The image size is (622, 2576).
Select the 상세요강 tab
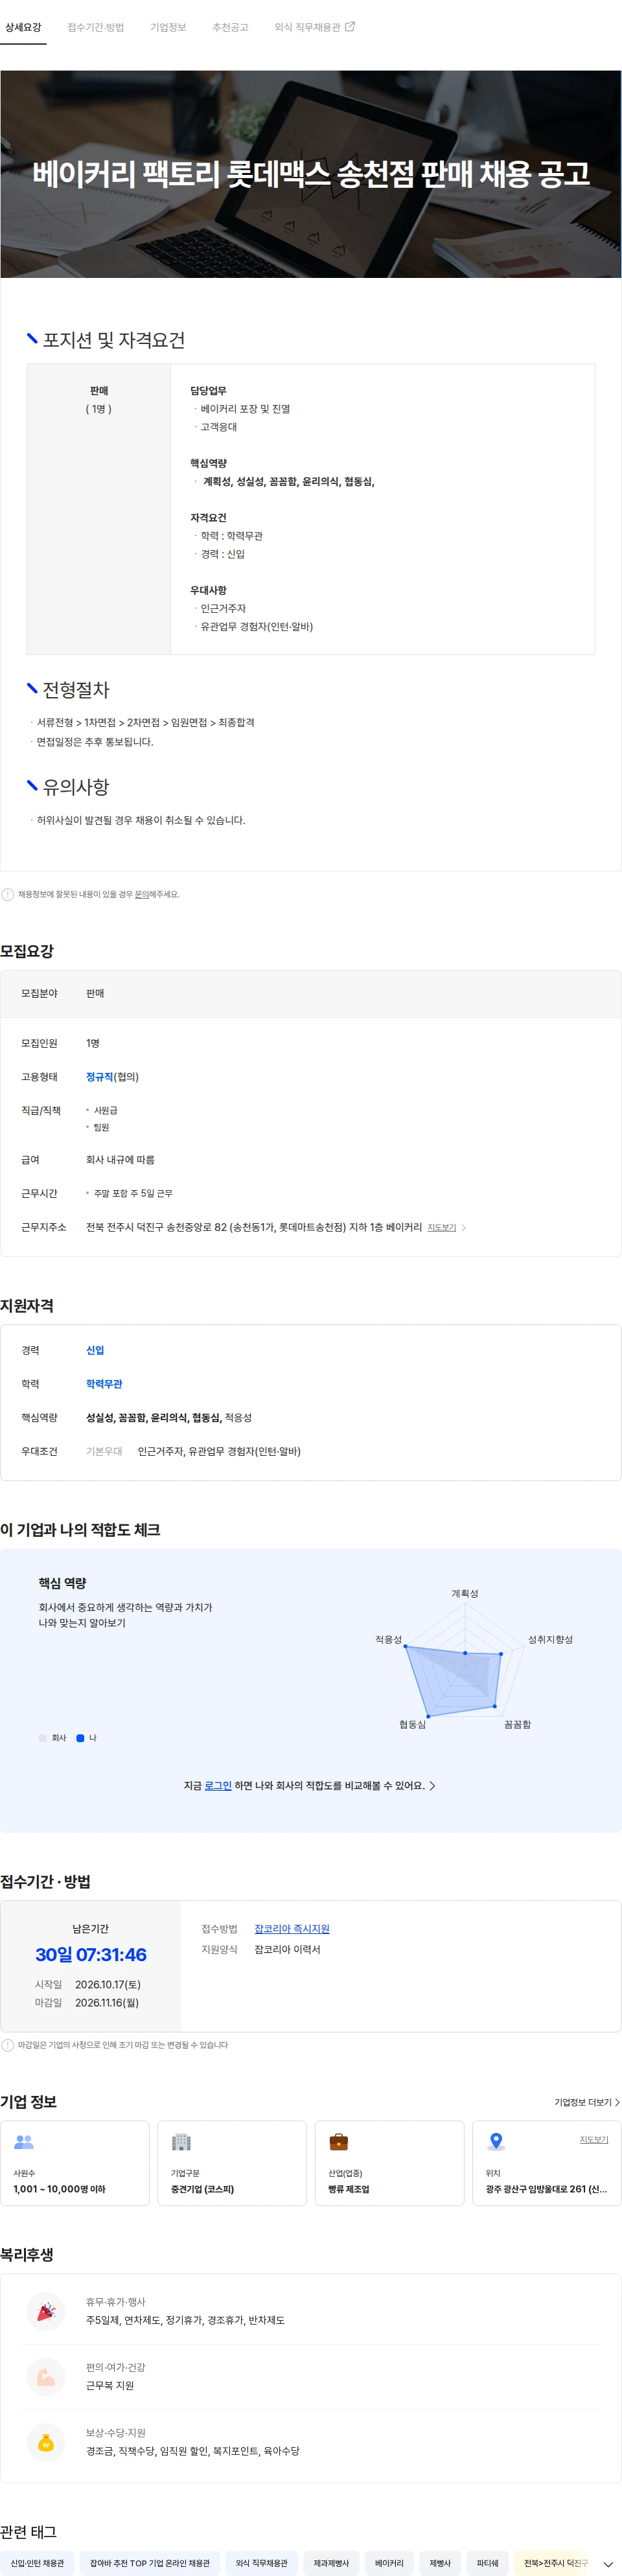23,27
